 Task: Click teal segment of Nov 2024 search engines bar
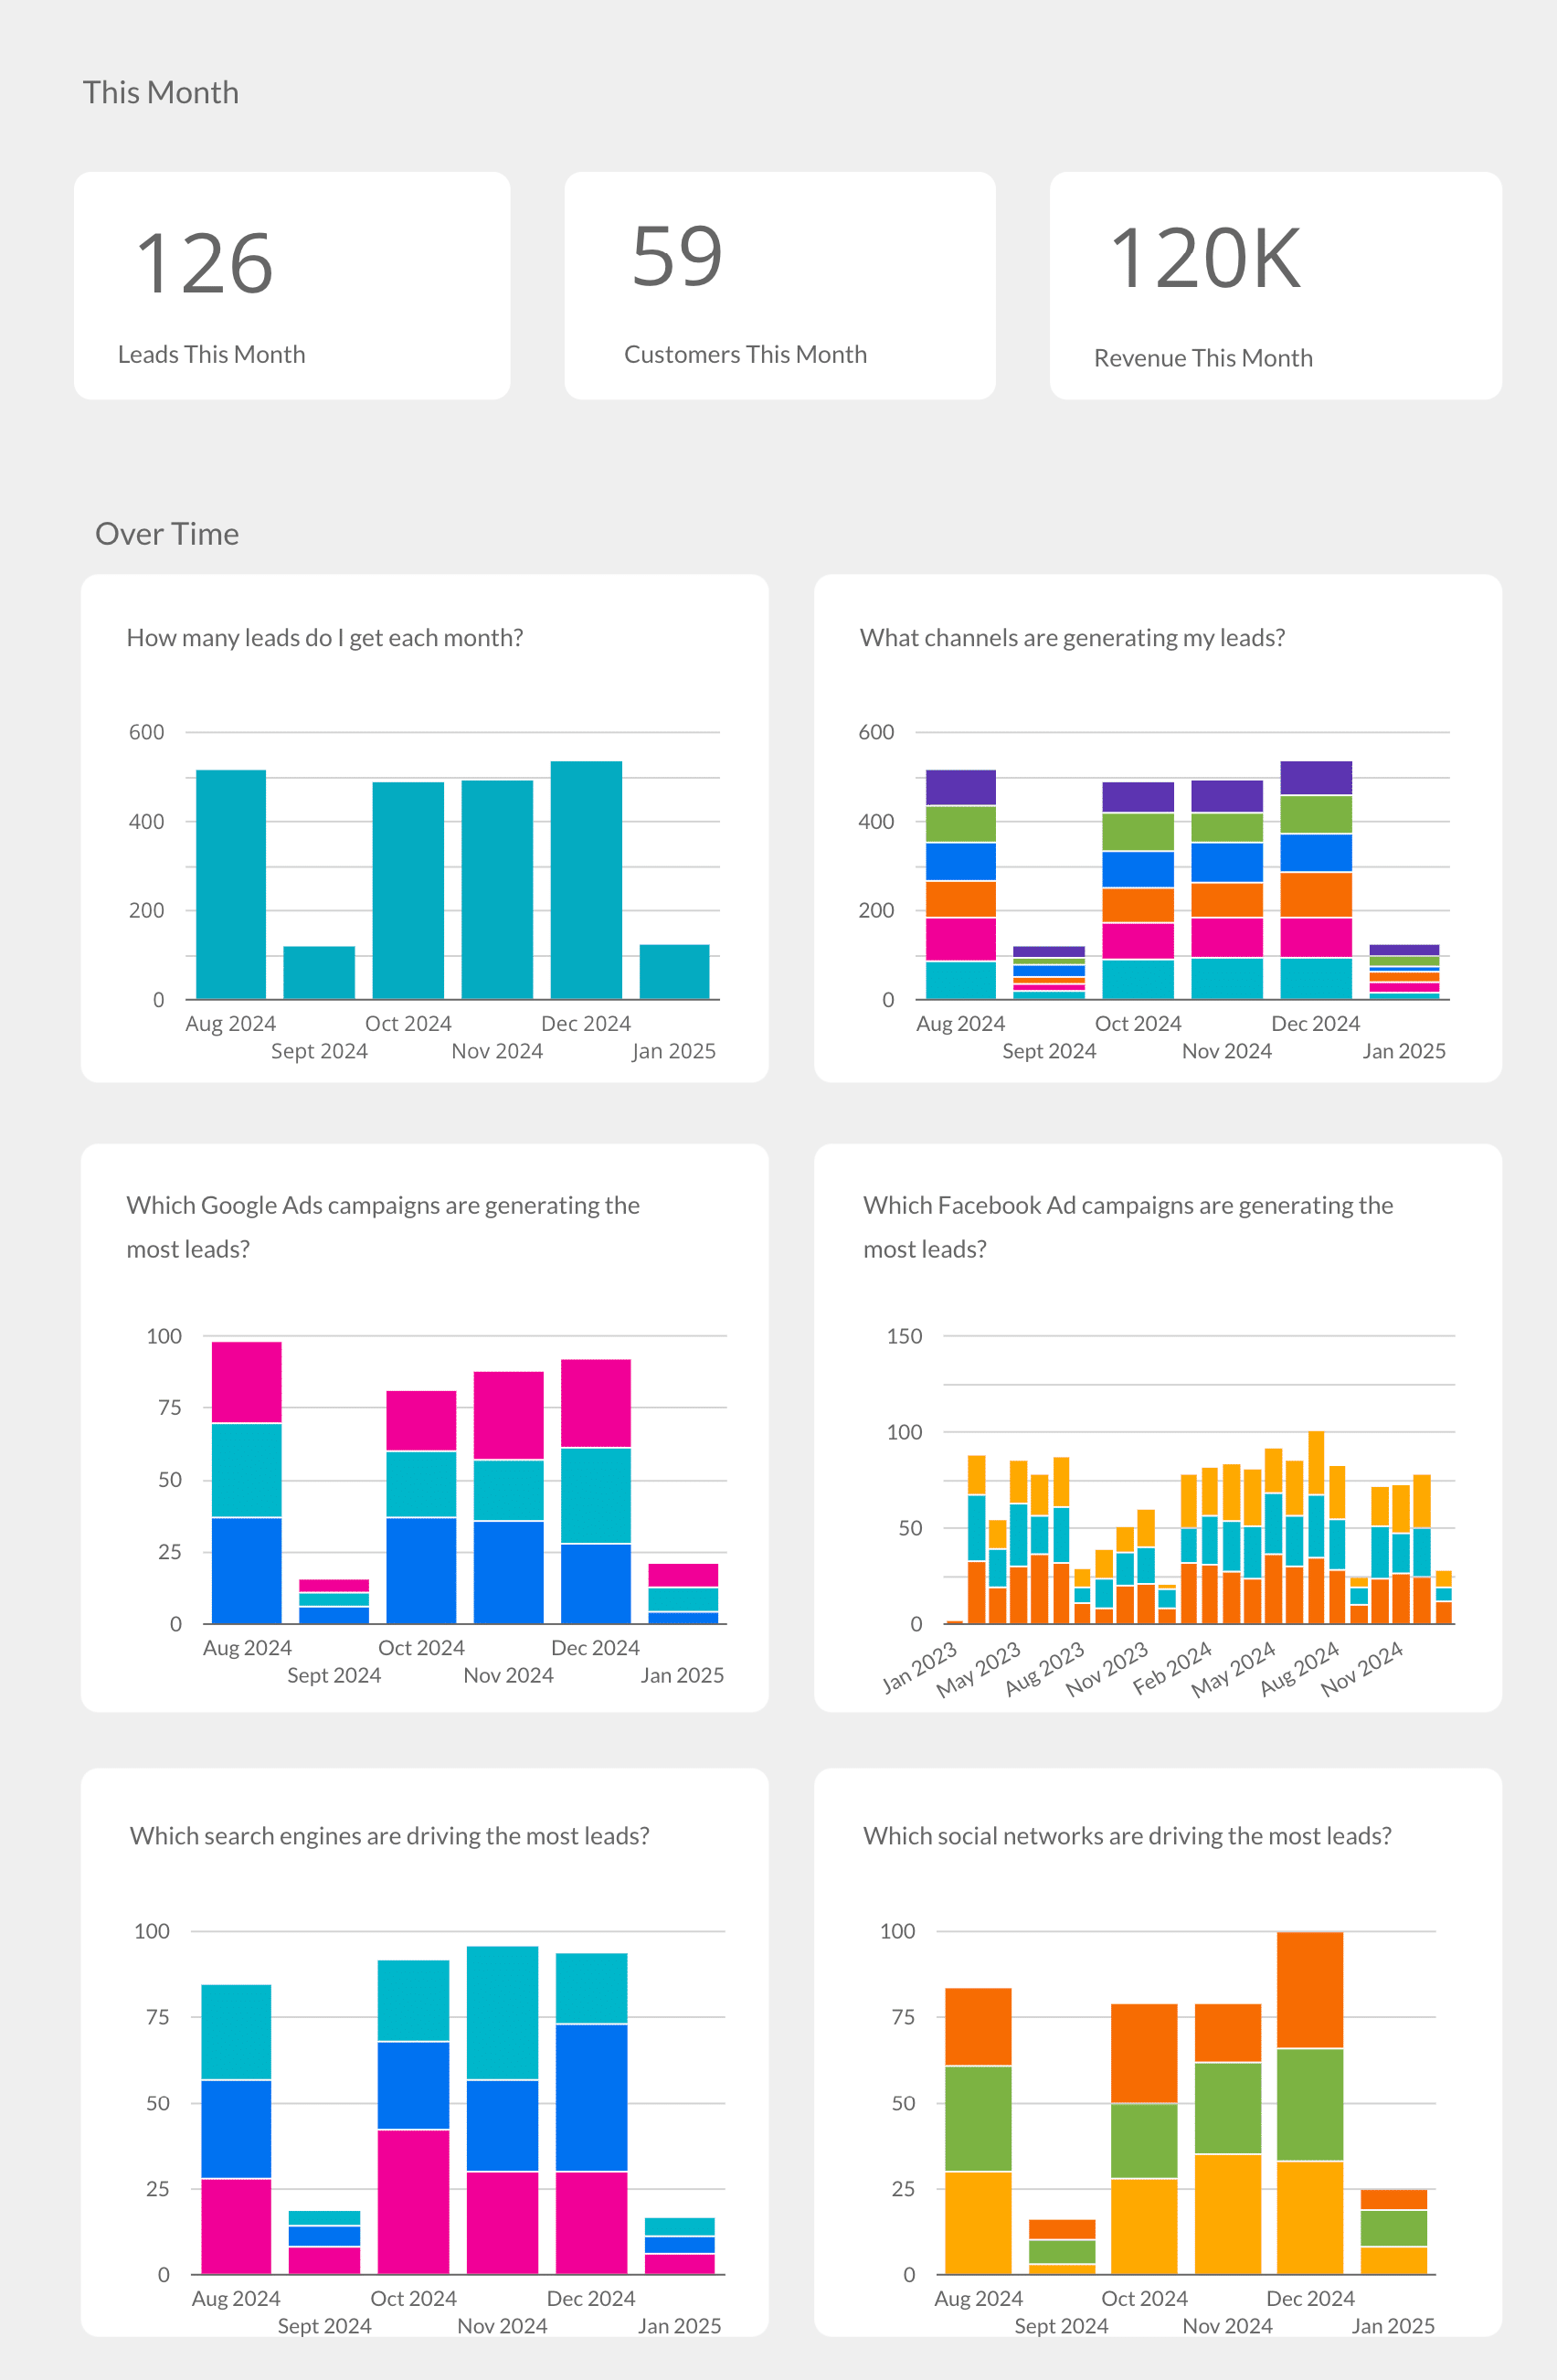tap(502, 2013)
